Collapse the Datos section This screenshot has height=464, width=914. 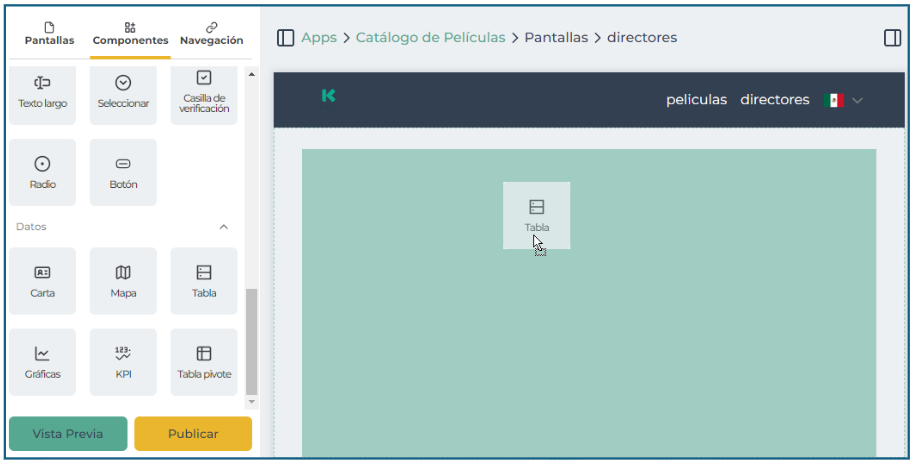pyautogui.click(x=223, y=227)
